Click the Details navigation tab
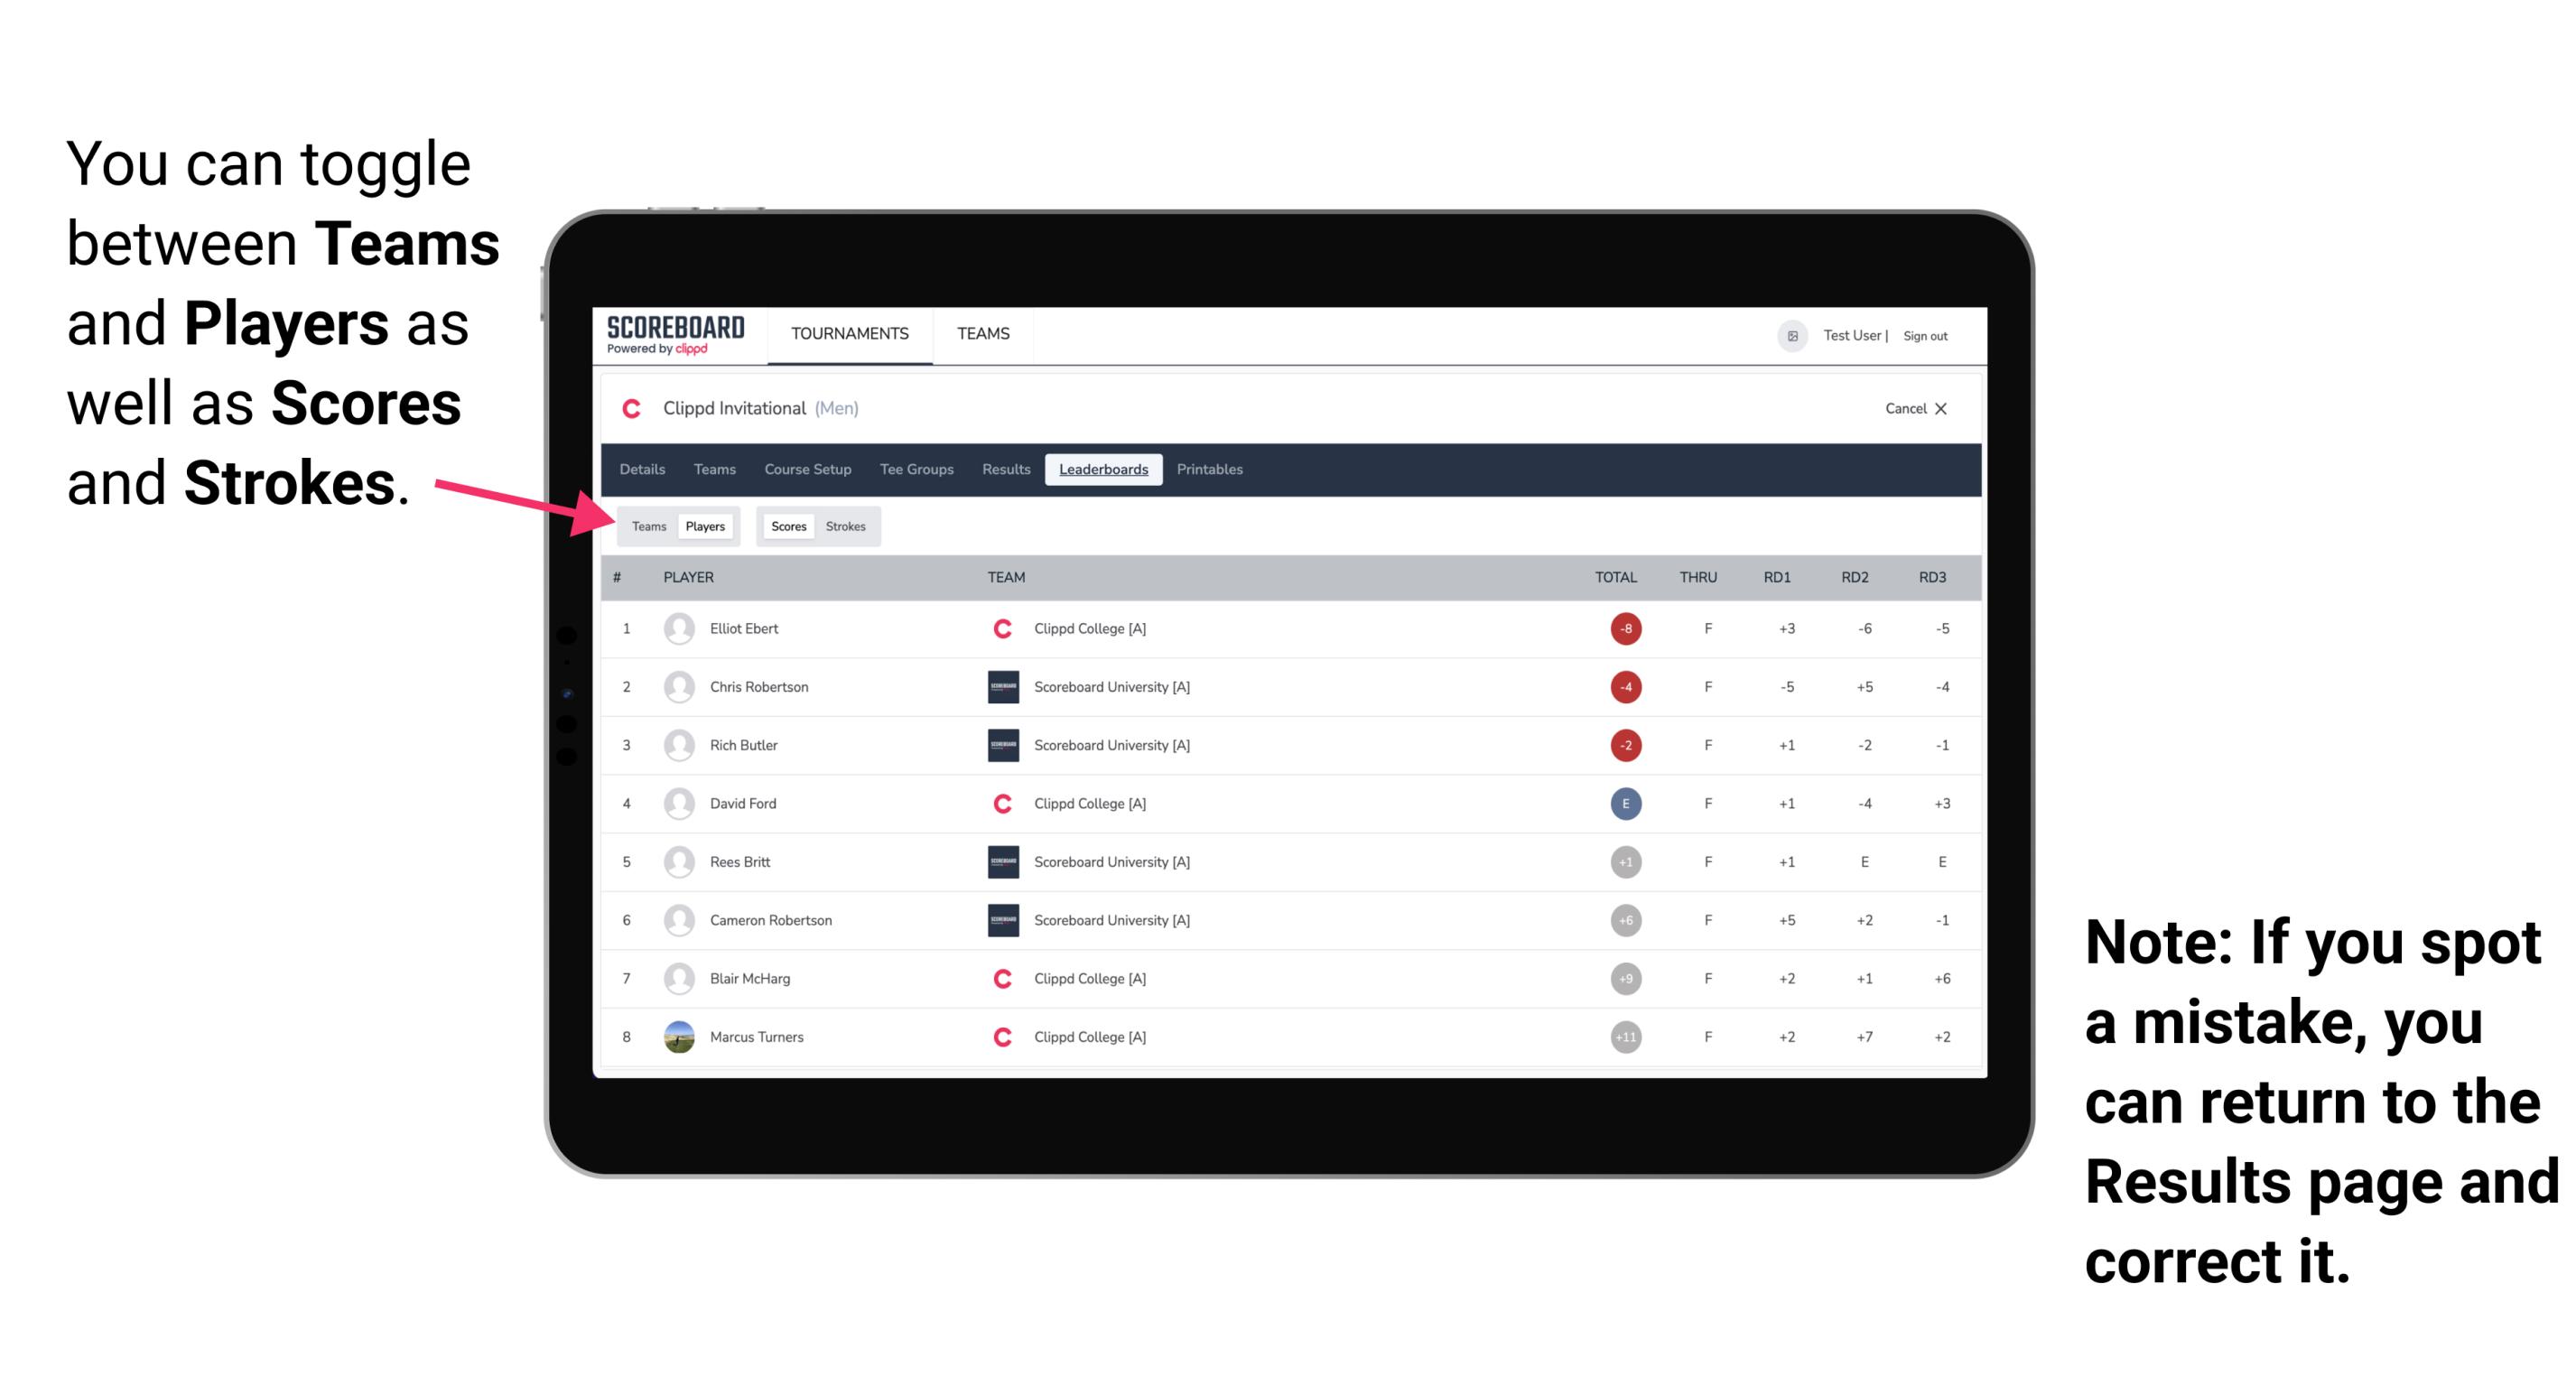The height and width of the screenshot is (1386, 2576). 643,470
